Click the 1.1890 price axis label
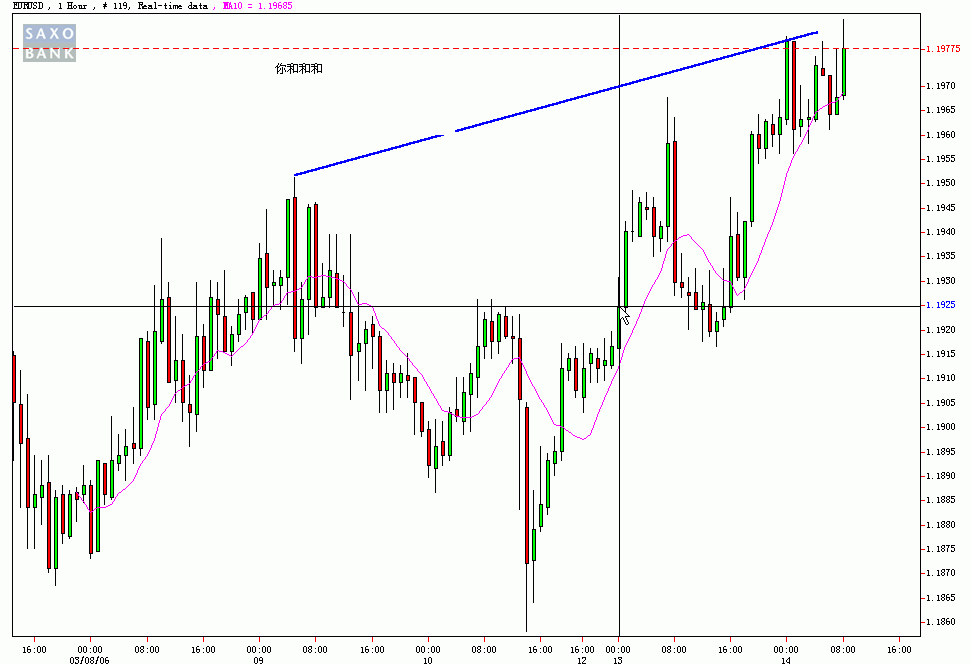 pyautogui.click(x=941, y=476)
